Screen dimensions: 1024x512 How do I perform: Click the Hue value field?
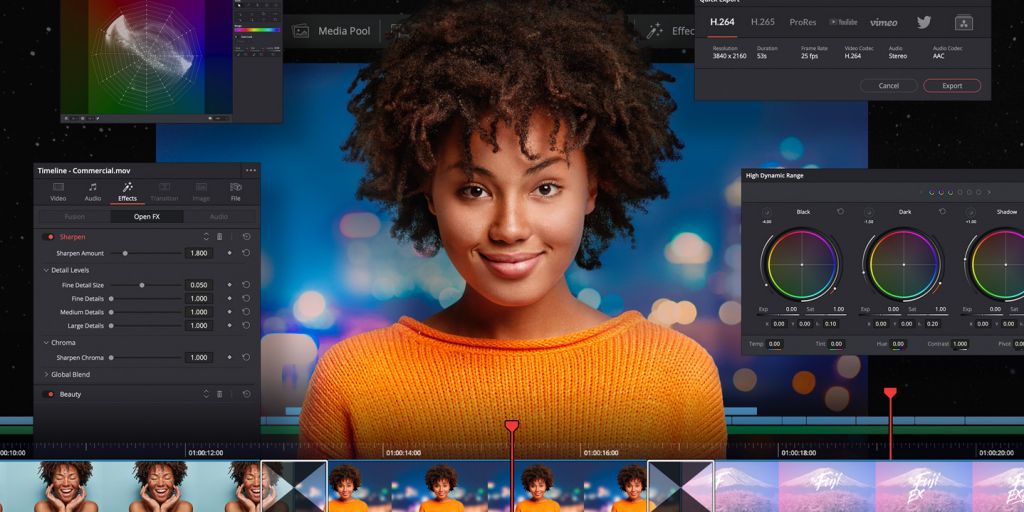(899, 344)
